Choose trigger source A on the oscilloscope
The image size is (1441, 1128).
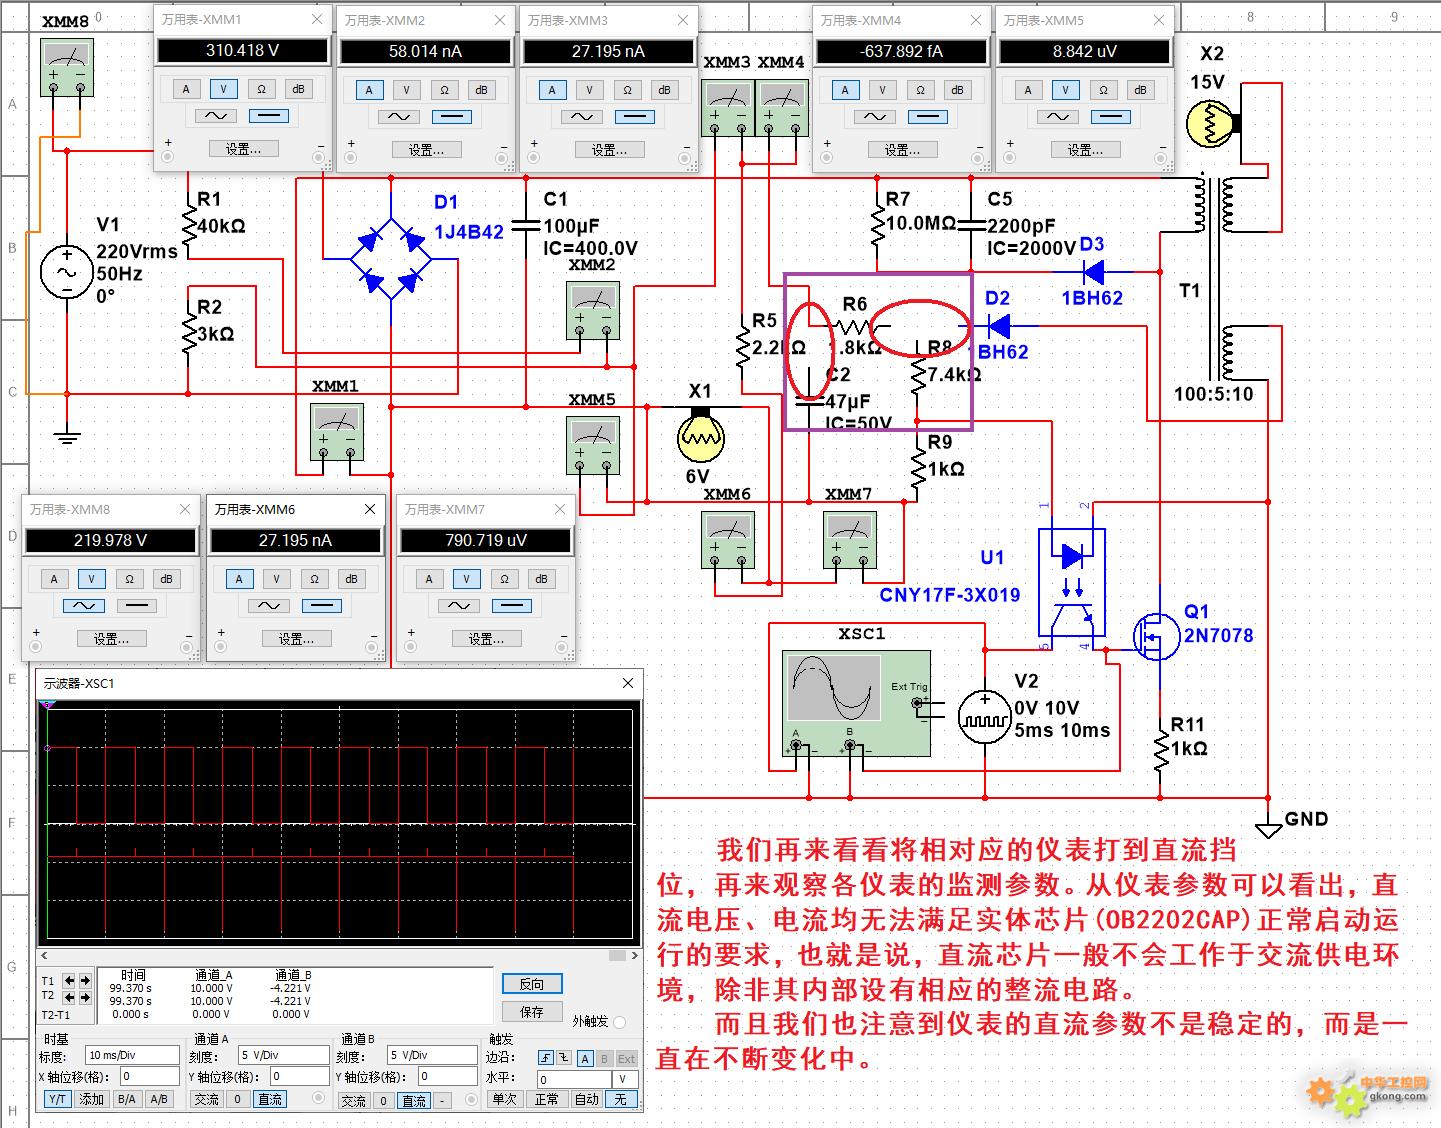585,1058
